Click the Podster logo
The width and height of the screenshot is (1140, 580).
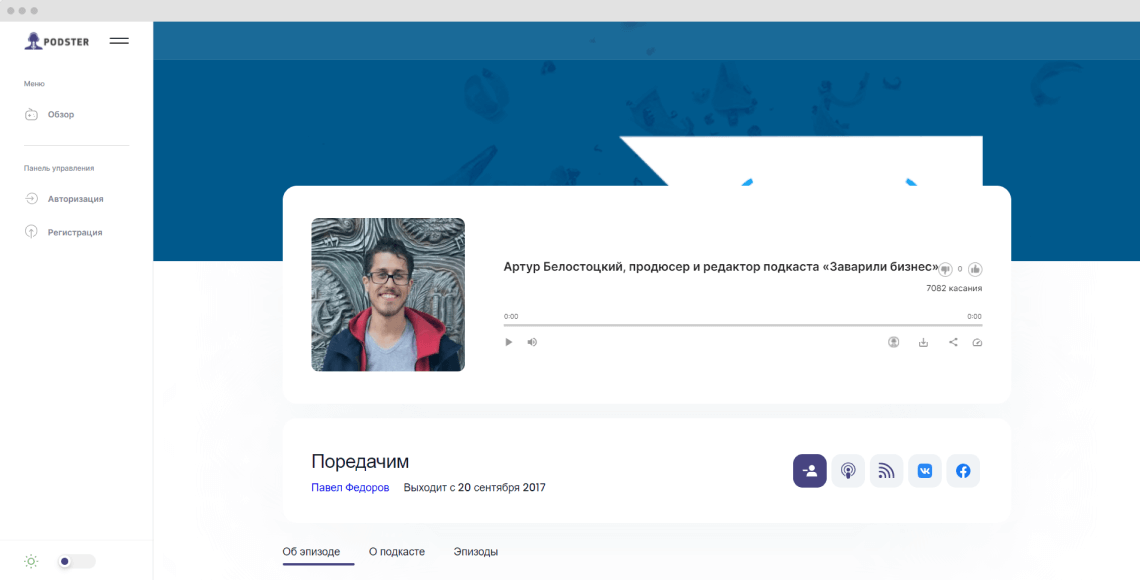[x=57, y=40]
